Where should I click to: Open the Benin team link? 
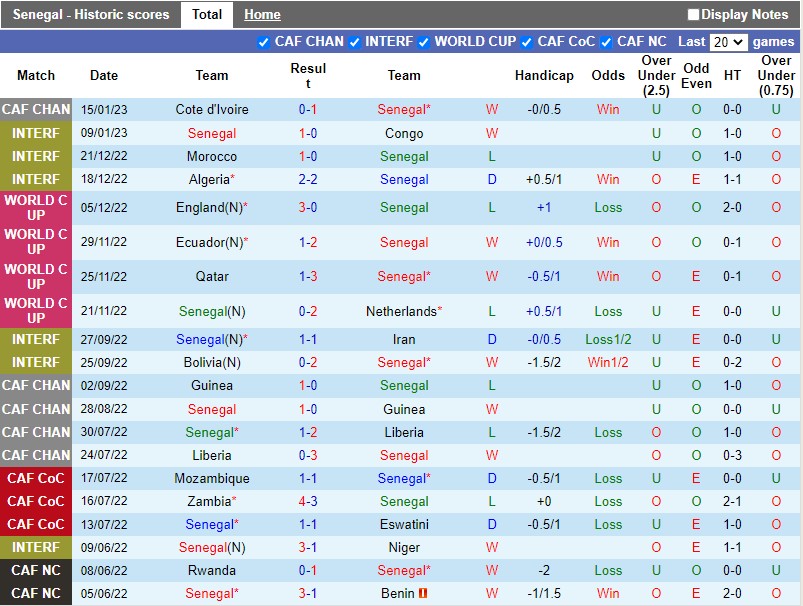pos(397,593)
